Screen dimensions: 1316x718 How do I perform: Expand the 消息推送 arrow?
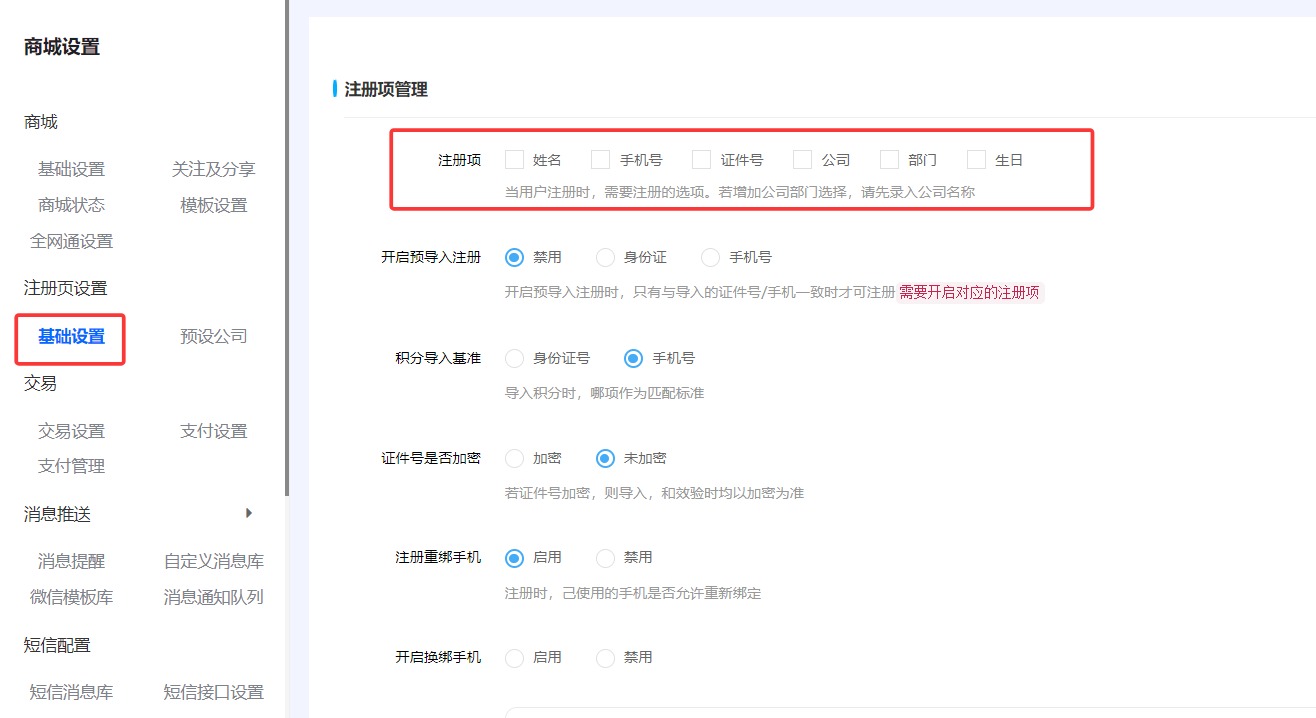tap(249, 514)
